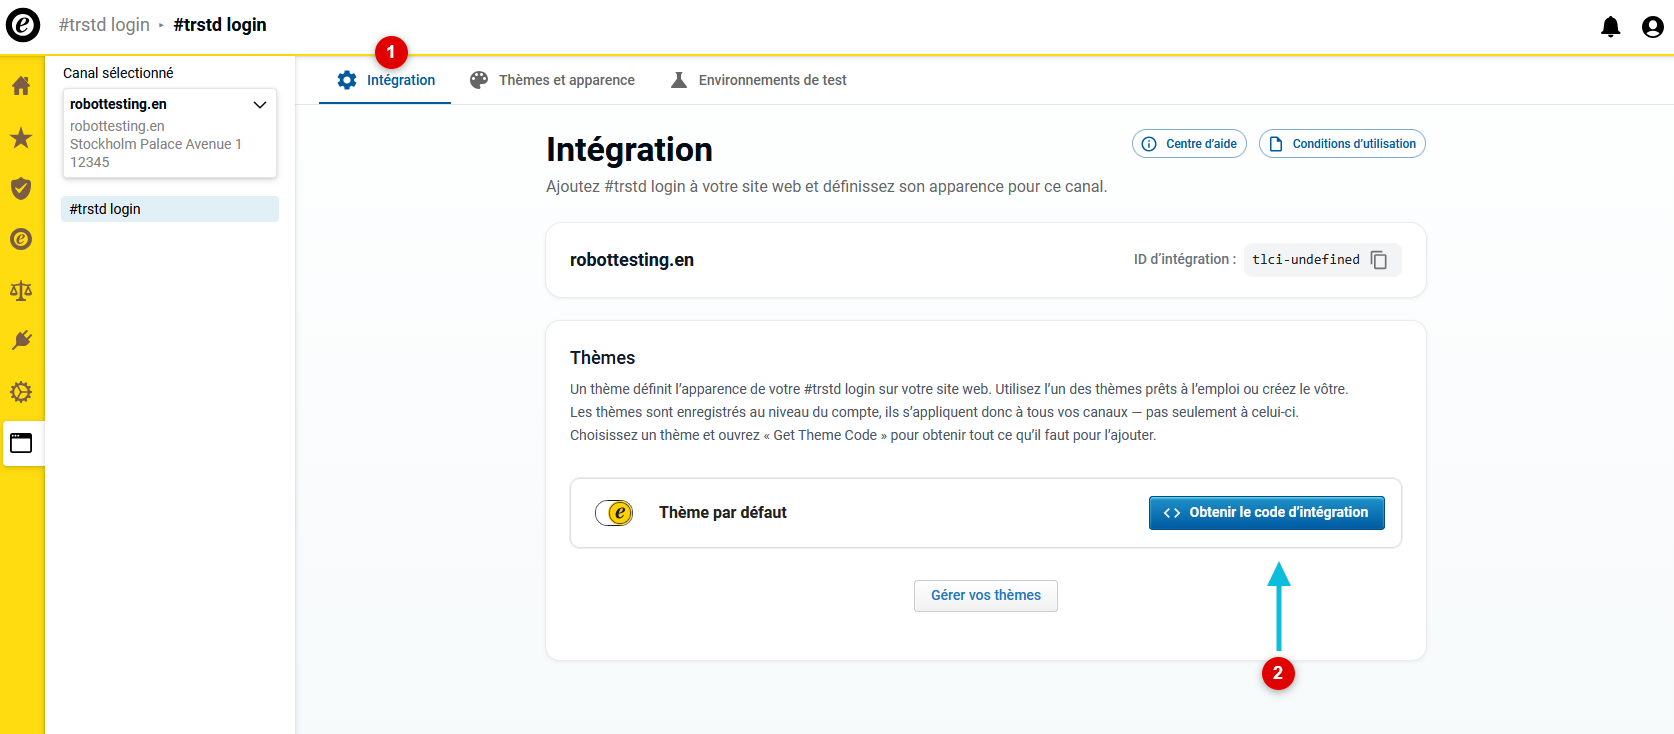Go to Home in the yellow sidebar
This screenshot has height=734, width=1674.
(21, 86)
